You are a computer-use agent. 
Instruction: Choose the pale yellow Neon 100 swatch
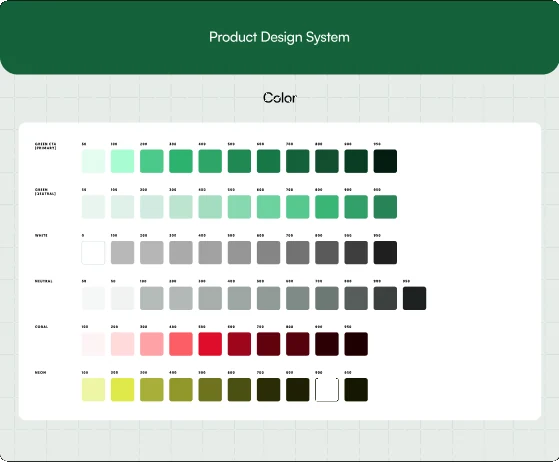point(93,390)
